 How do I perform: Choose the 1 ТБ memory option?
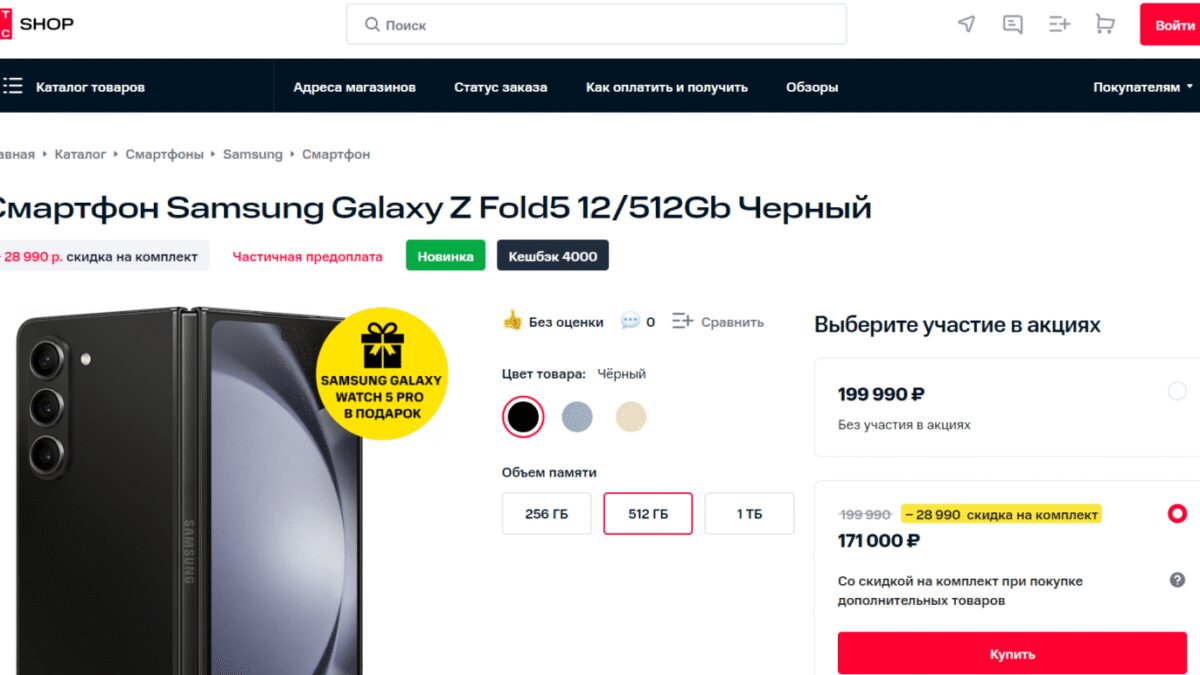tap(749, 514)
